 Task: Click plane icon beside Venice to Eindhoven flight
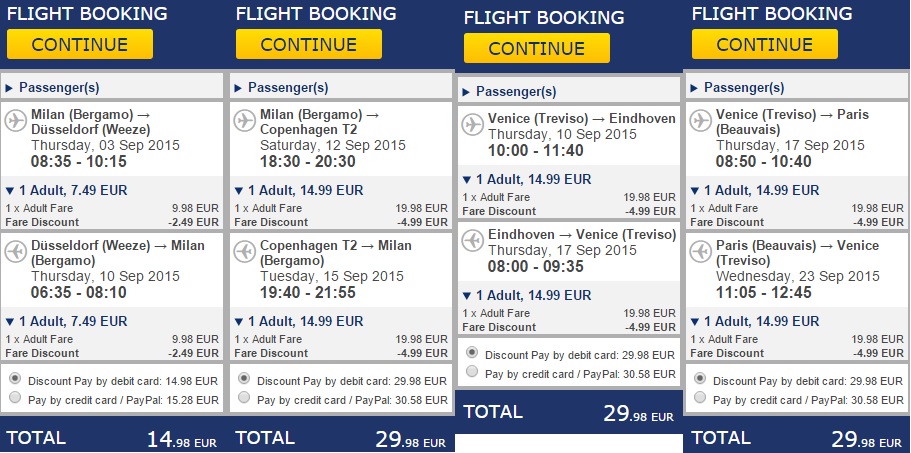(x=473, y=125)
